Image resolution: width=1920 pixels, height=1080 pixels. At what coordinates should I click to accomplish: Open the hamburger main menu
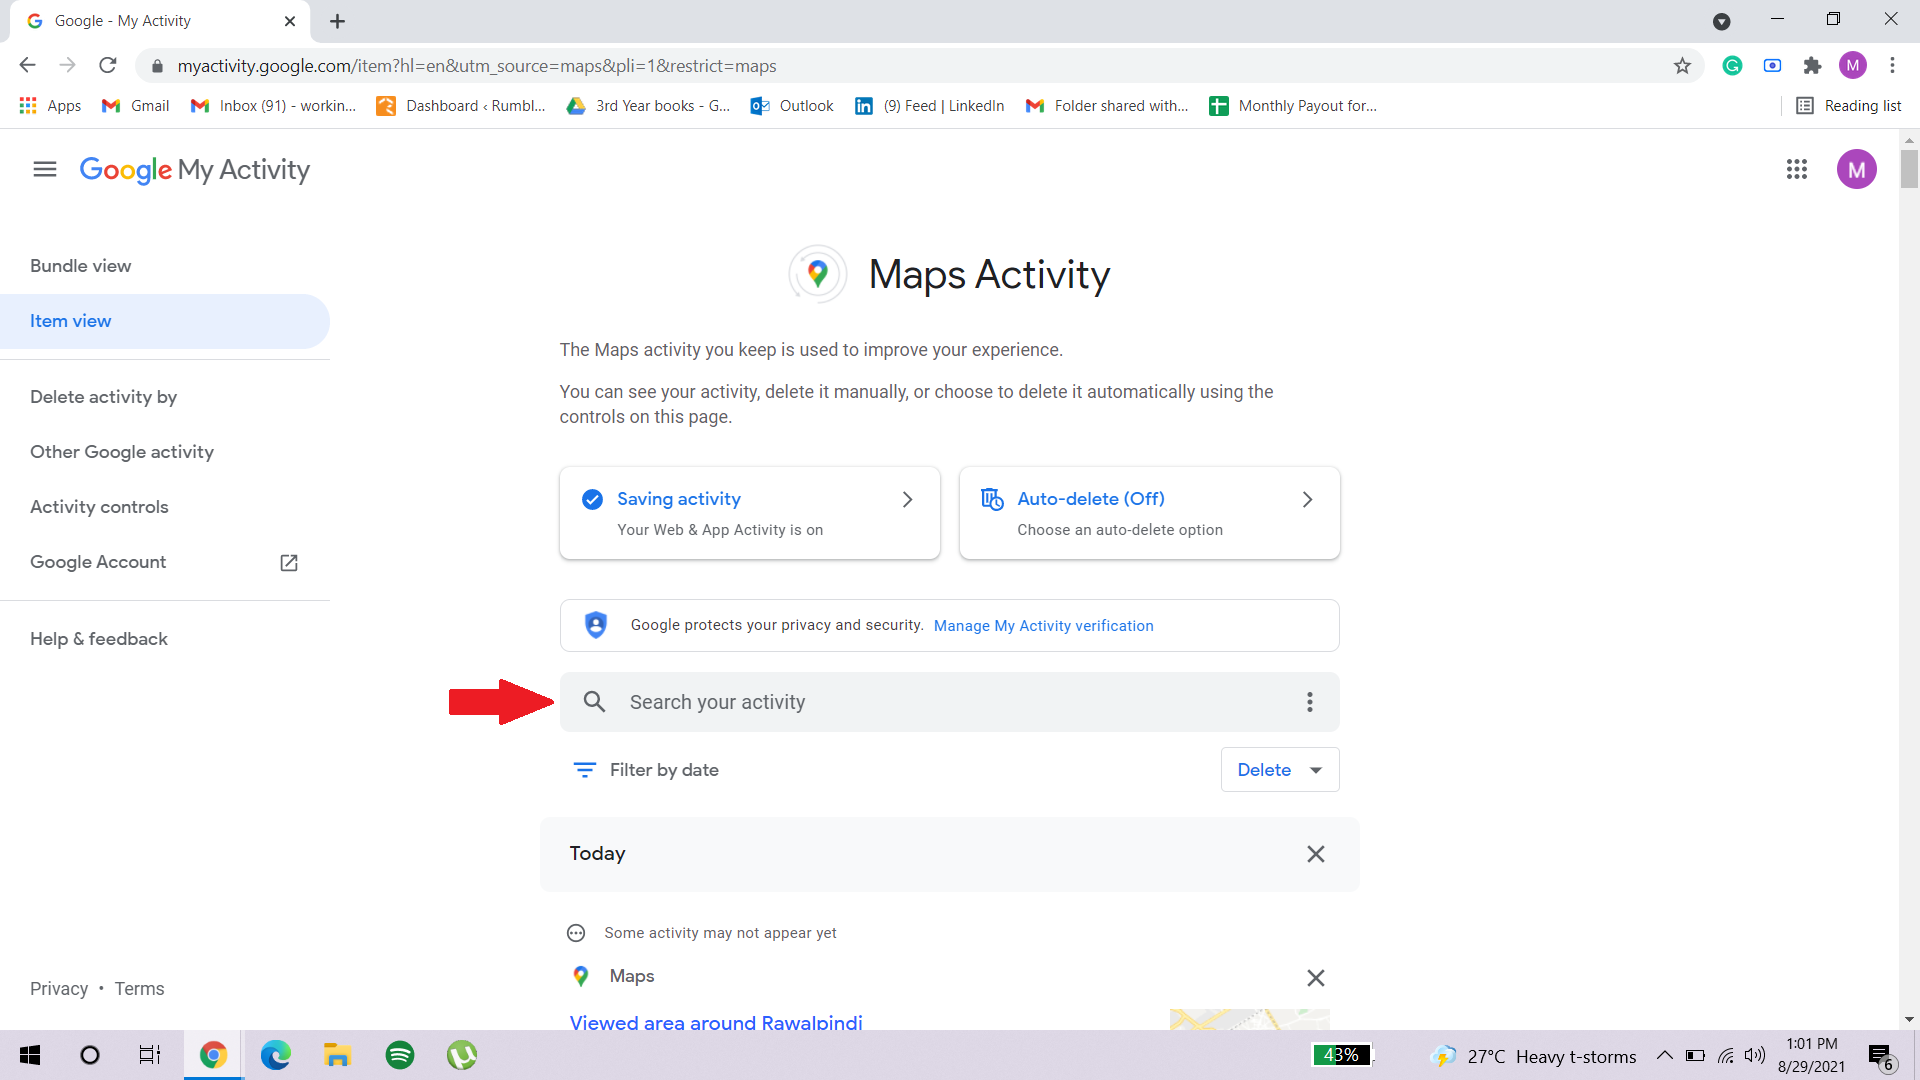[x=44, y=169]
